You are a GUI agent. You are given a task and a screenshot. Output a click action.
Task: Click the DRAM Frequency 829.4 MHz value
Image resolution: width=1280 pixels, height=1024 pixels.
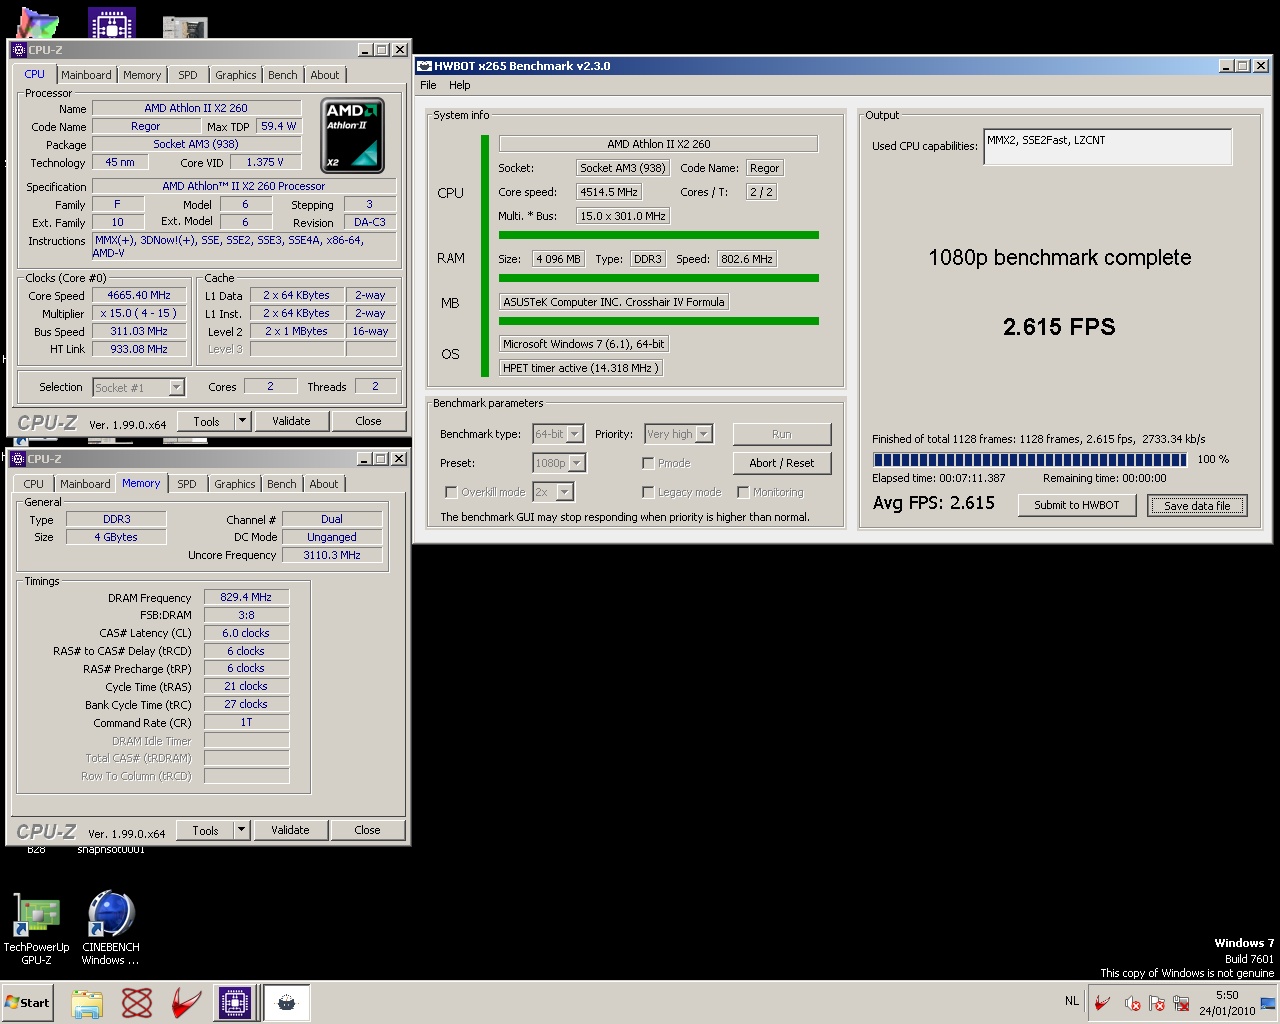tap(246, 597)
